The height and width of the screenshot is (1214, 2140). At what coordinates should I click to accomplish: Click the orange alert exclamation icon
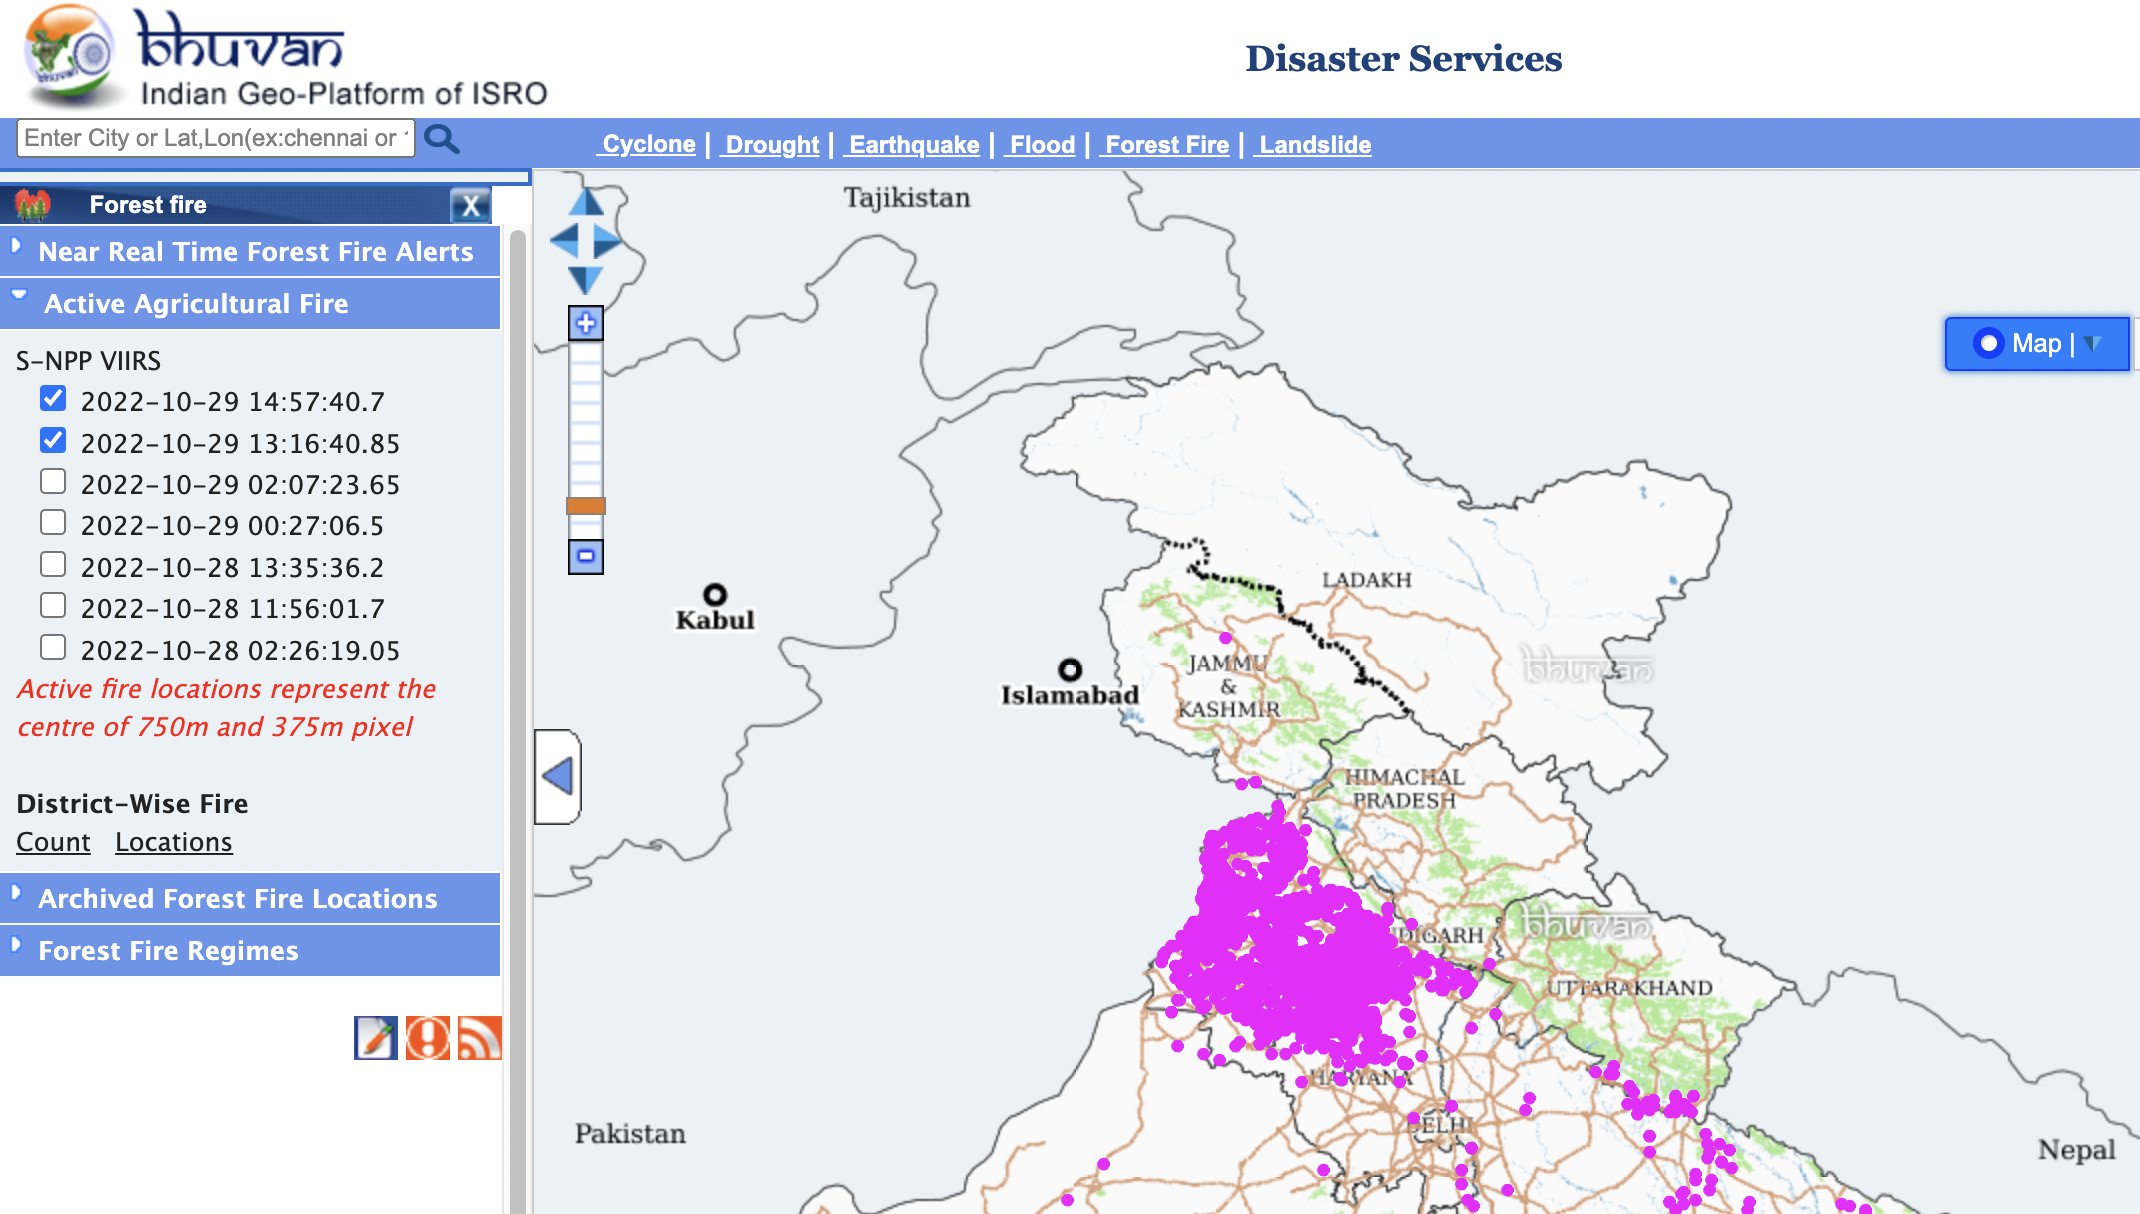tap(428, 1038)
